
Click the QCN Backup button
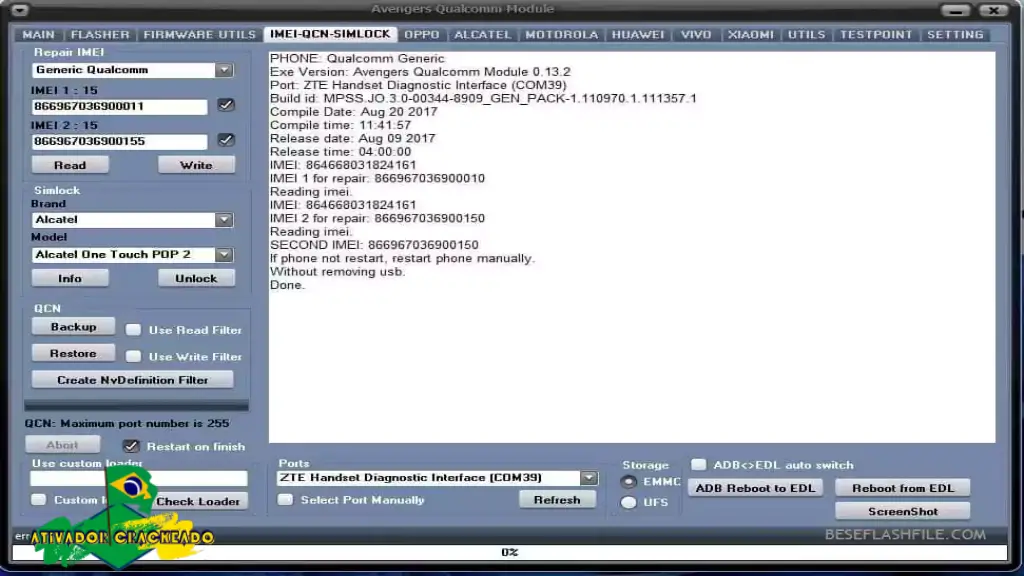click(x=73, y=327)
